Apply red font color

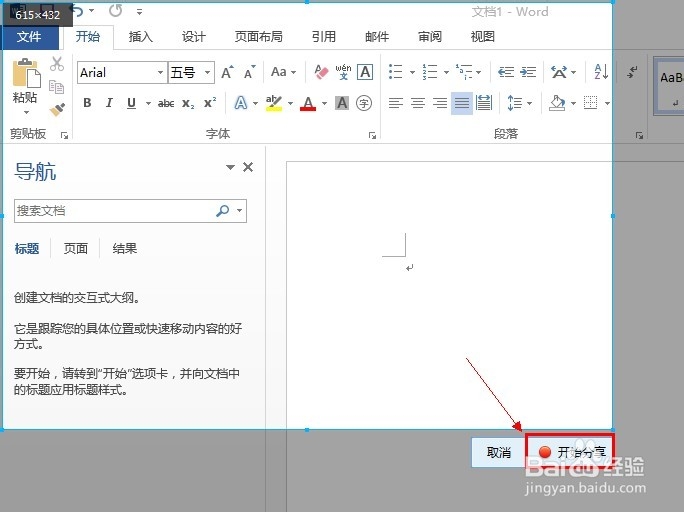[x=308, y=103]
